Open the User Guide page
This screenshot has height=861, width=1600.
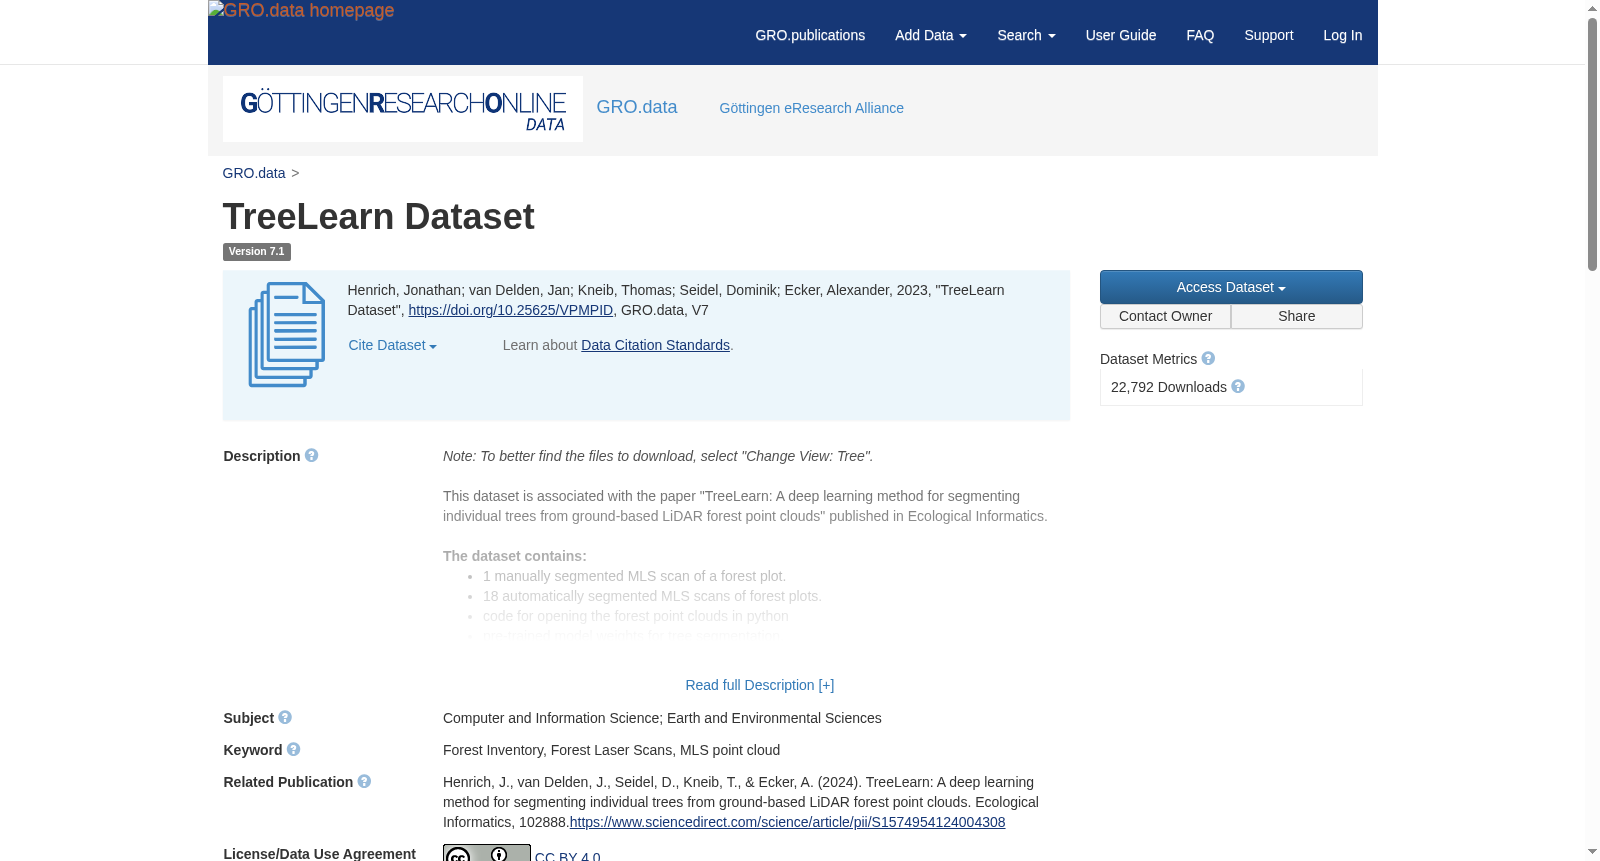point(1121,35)
